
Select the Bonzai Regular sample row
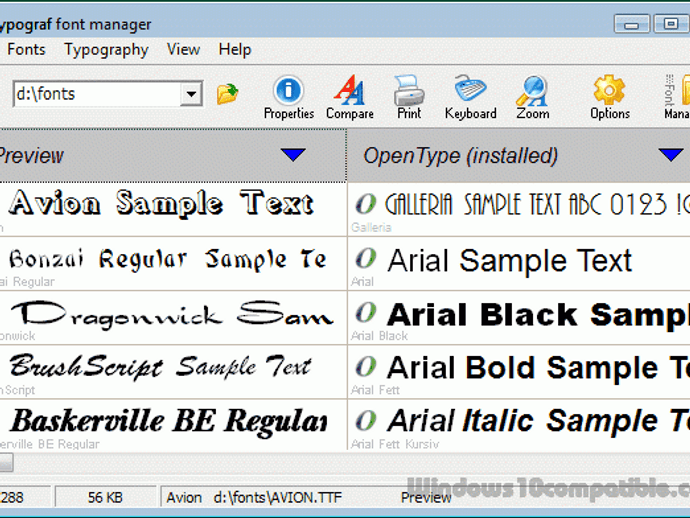173,264
